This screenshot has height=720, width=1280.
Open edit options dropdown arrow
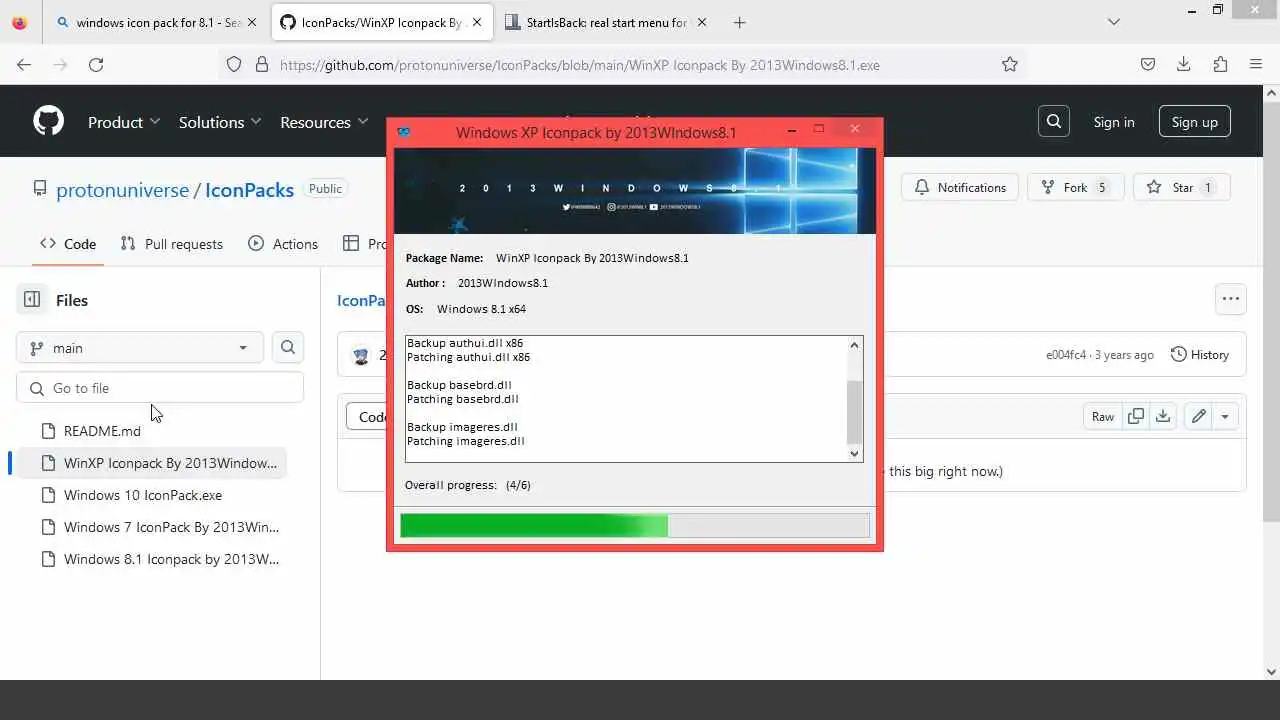click(1225, 416)
